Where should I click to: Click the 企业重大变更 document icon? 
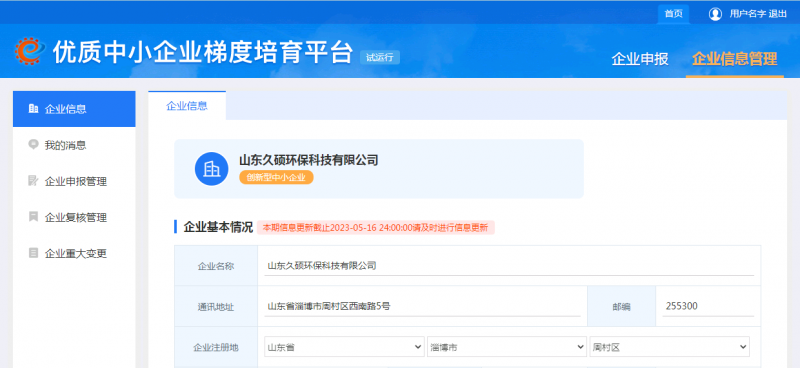(x=33, y=253)
